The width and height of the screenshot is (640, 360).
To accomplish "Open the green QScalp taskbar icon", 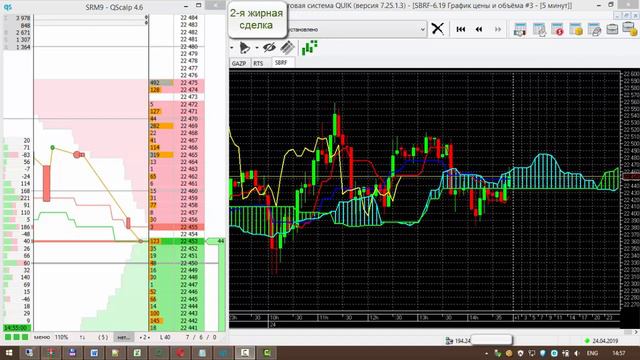I will 267,353.
